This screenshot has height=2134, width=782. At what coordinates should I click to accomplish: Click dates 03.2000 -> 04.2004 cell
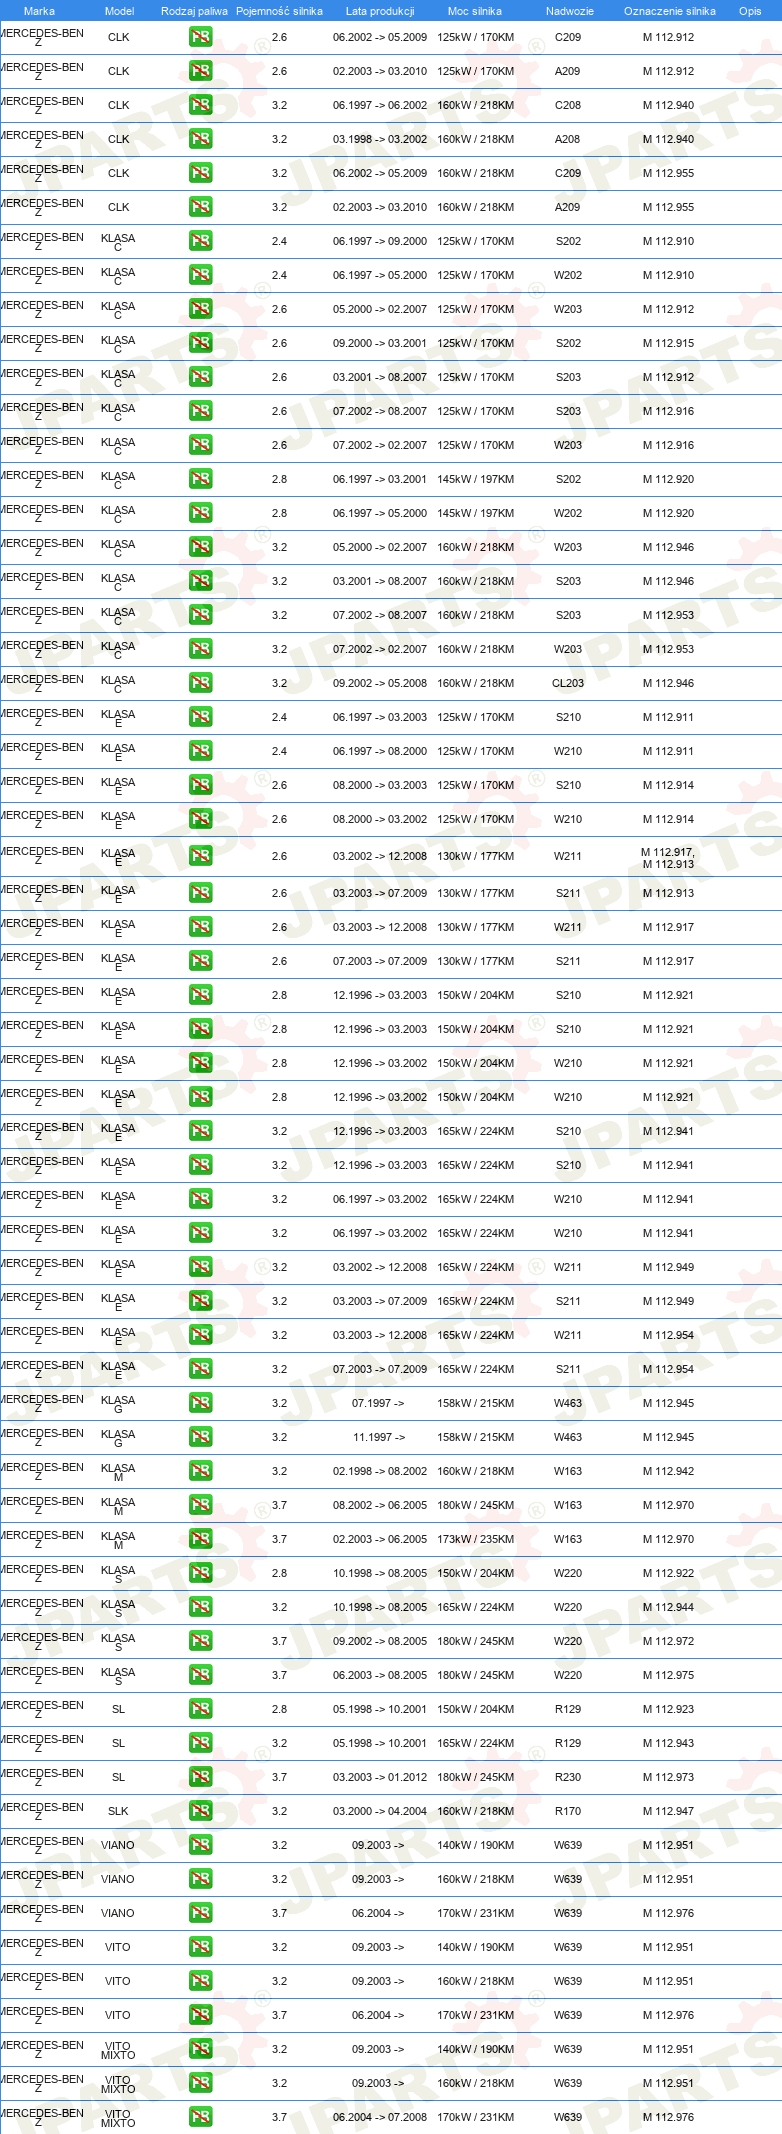point(380,1811)
